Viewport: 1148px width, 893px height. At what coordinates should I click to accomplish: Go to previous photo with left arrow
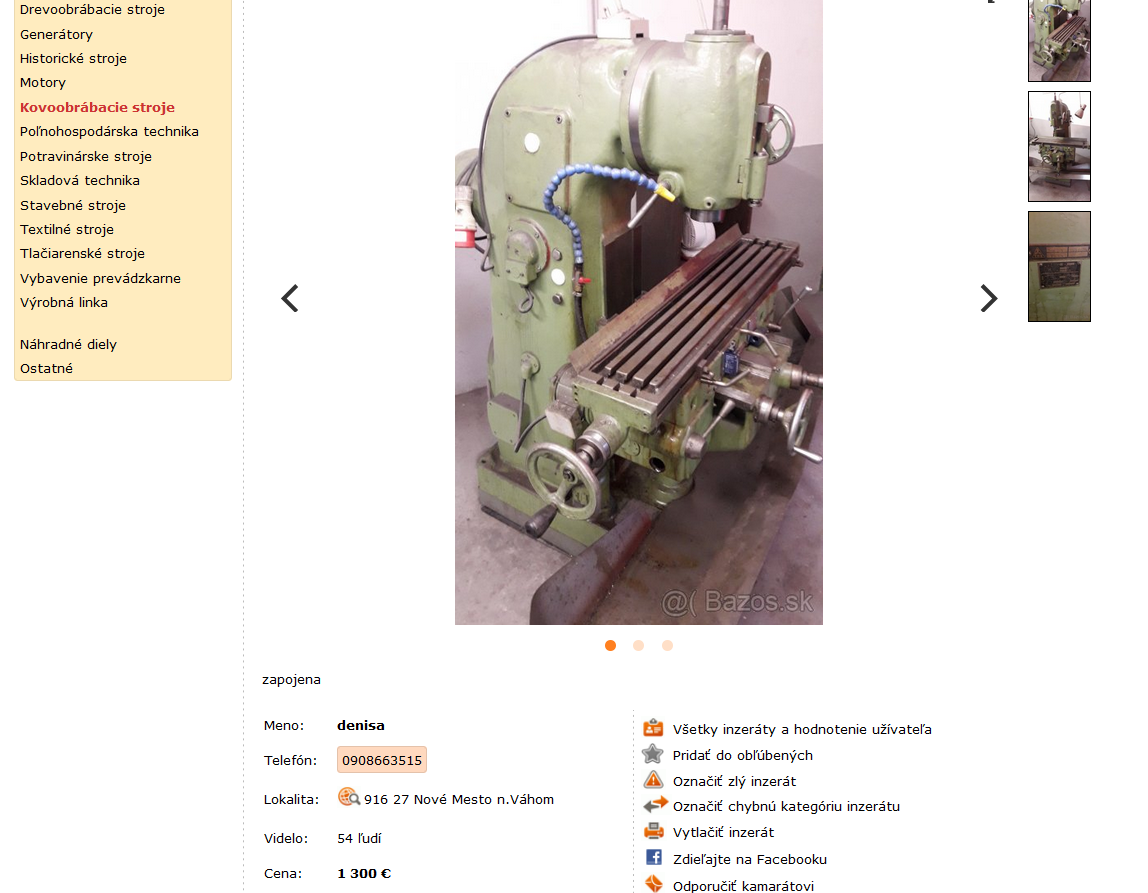pos(290,299)
